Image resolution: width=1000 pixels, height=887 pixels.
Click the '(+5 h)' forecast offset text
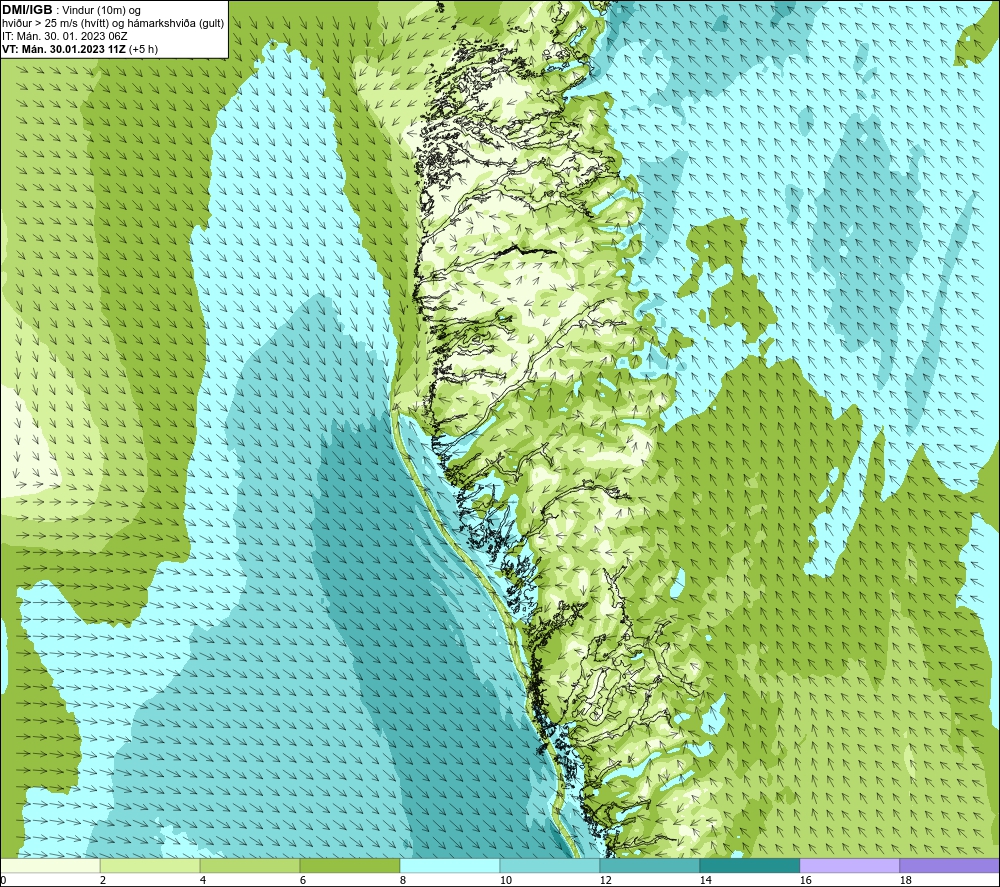coord(143,49)
